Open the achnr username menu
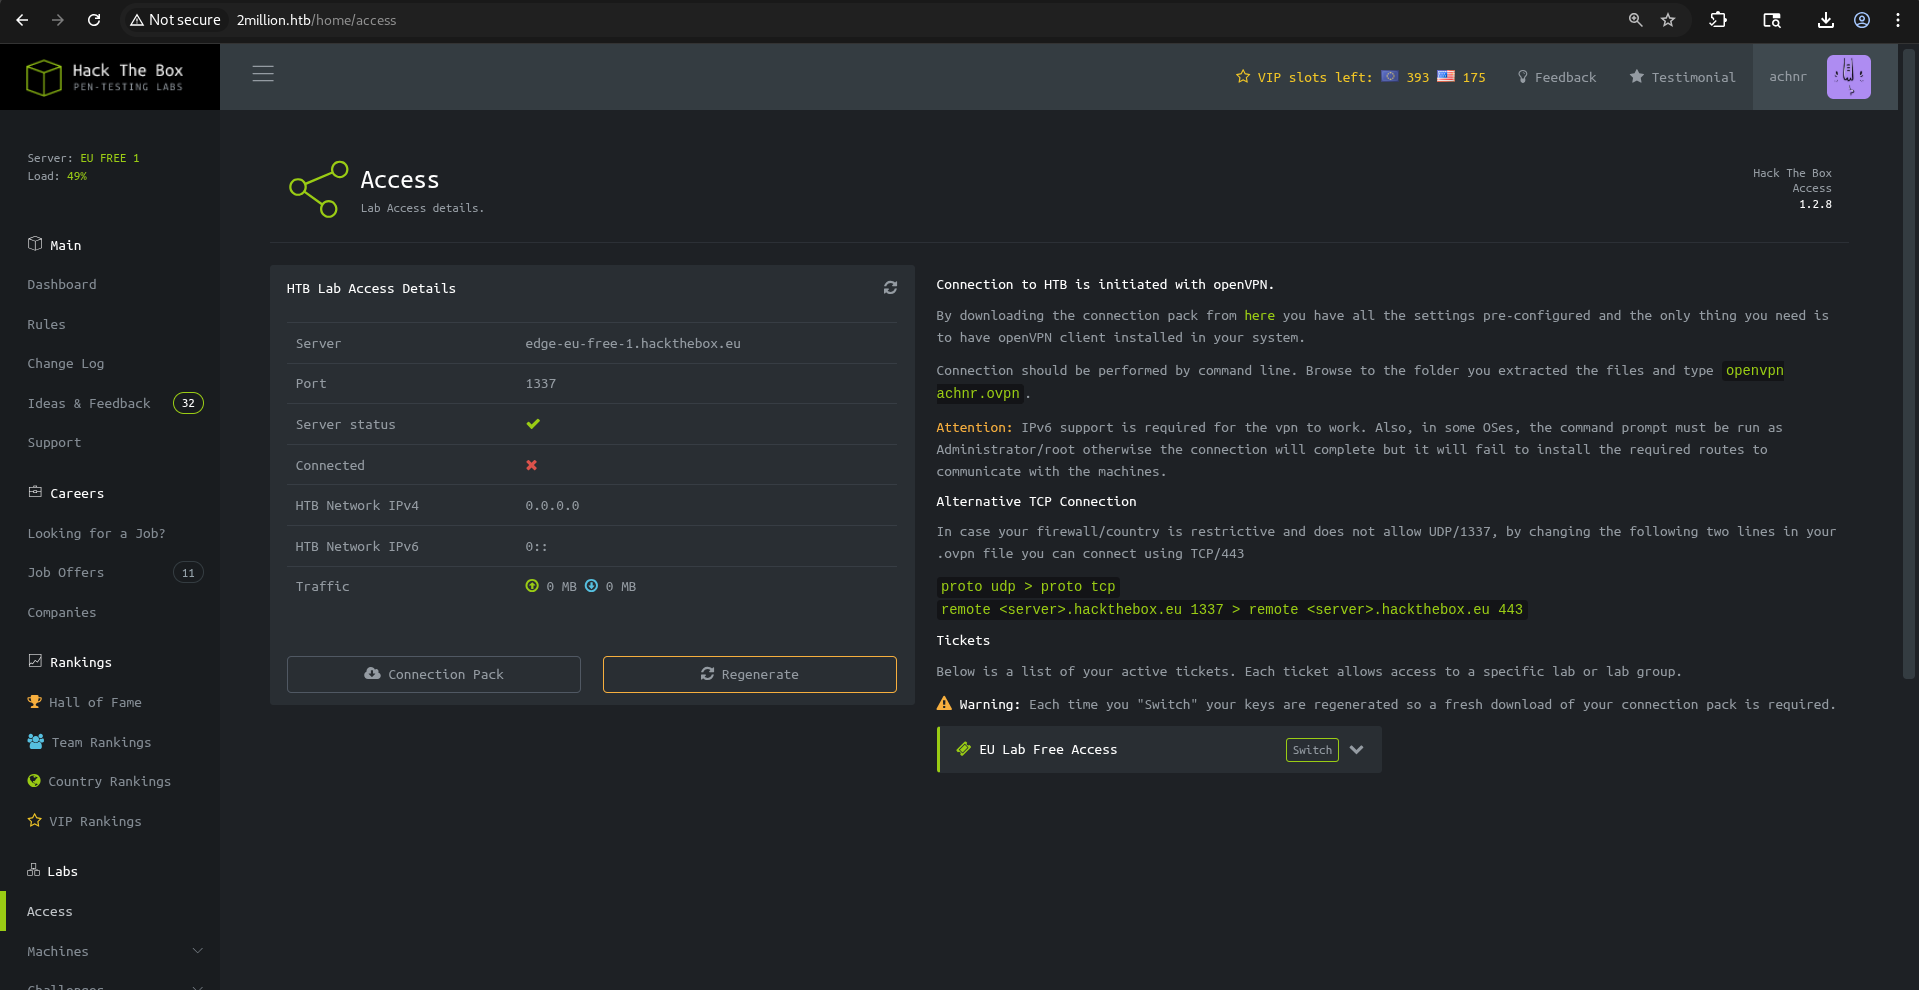This screenshot has height=990, width=1919. [1788, 77]
